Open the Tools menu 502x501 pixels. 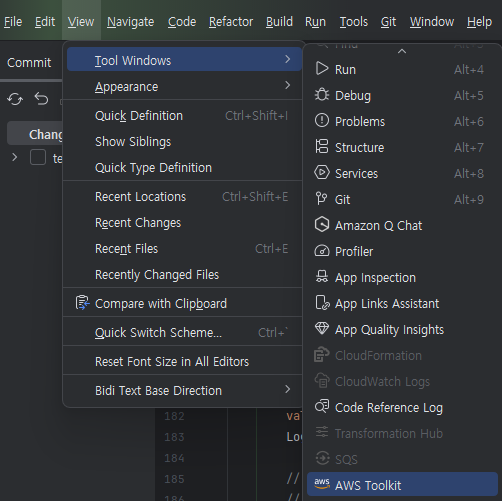click(354, 22)
